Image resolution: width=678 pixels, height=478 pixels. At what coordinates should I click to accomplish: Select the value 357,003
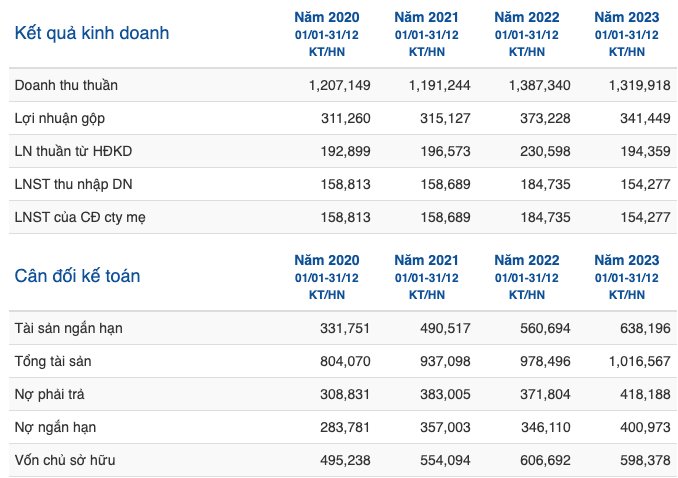pyautogui.click(x=445, y=427)
